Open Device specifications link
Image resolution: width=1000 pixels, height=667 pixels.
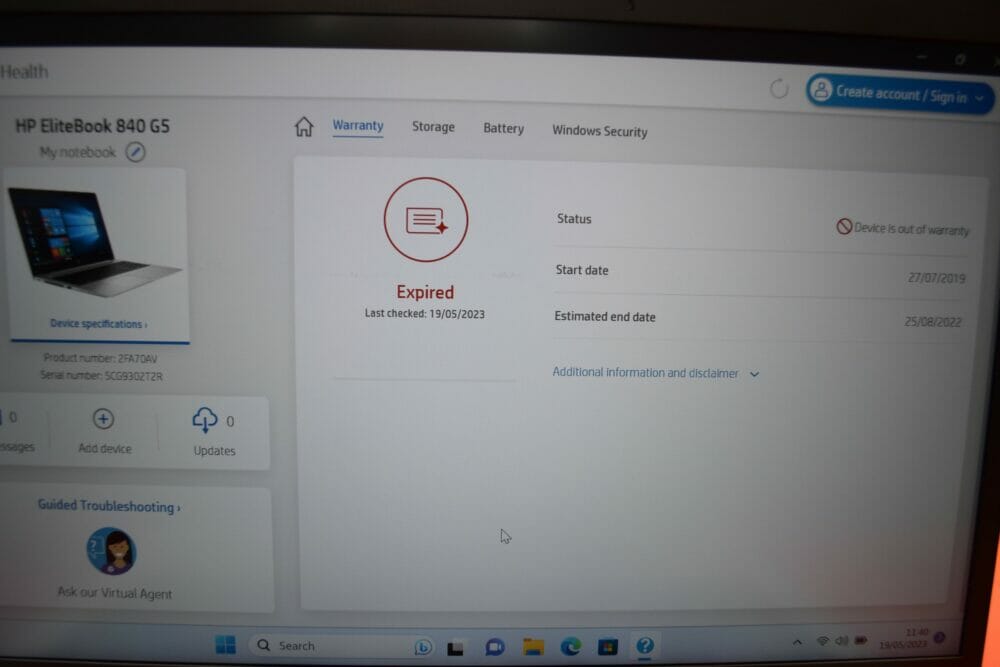pyautogui.click(x=99, y=324)
